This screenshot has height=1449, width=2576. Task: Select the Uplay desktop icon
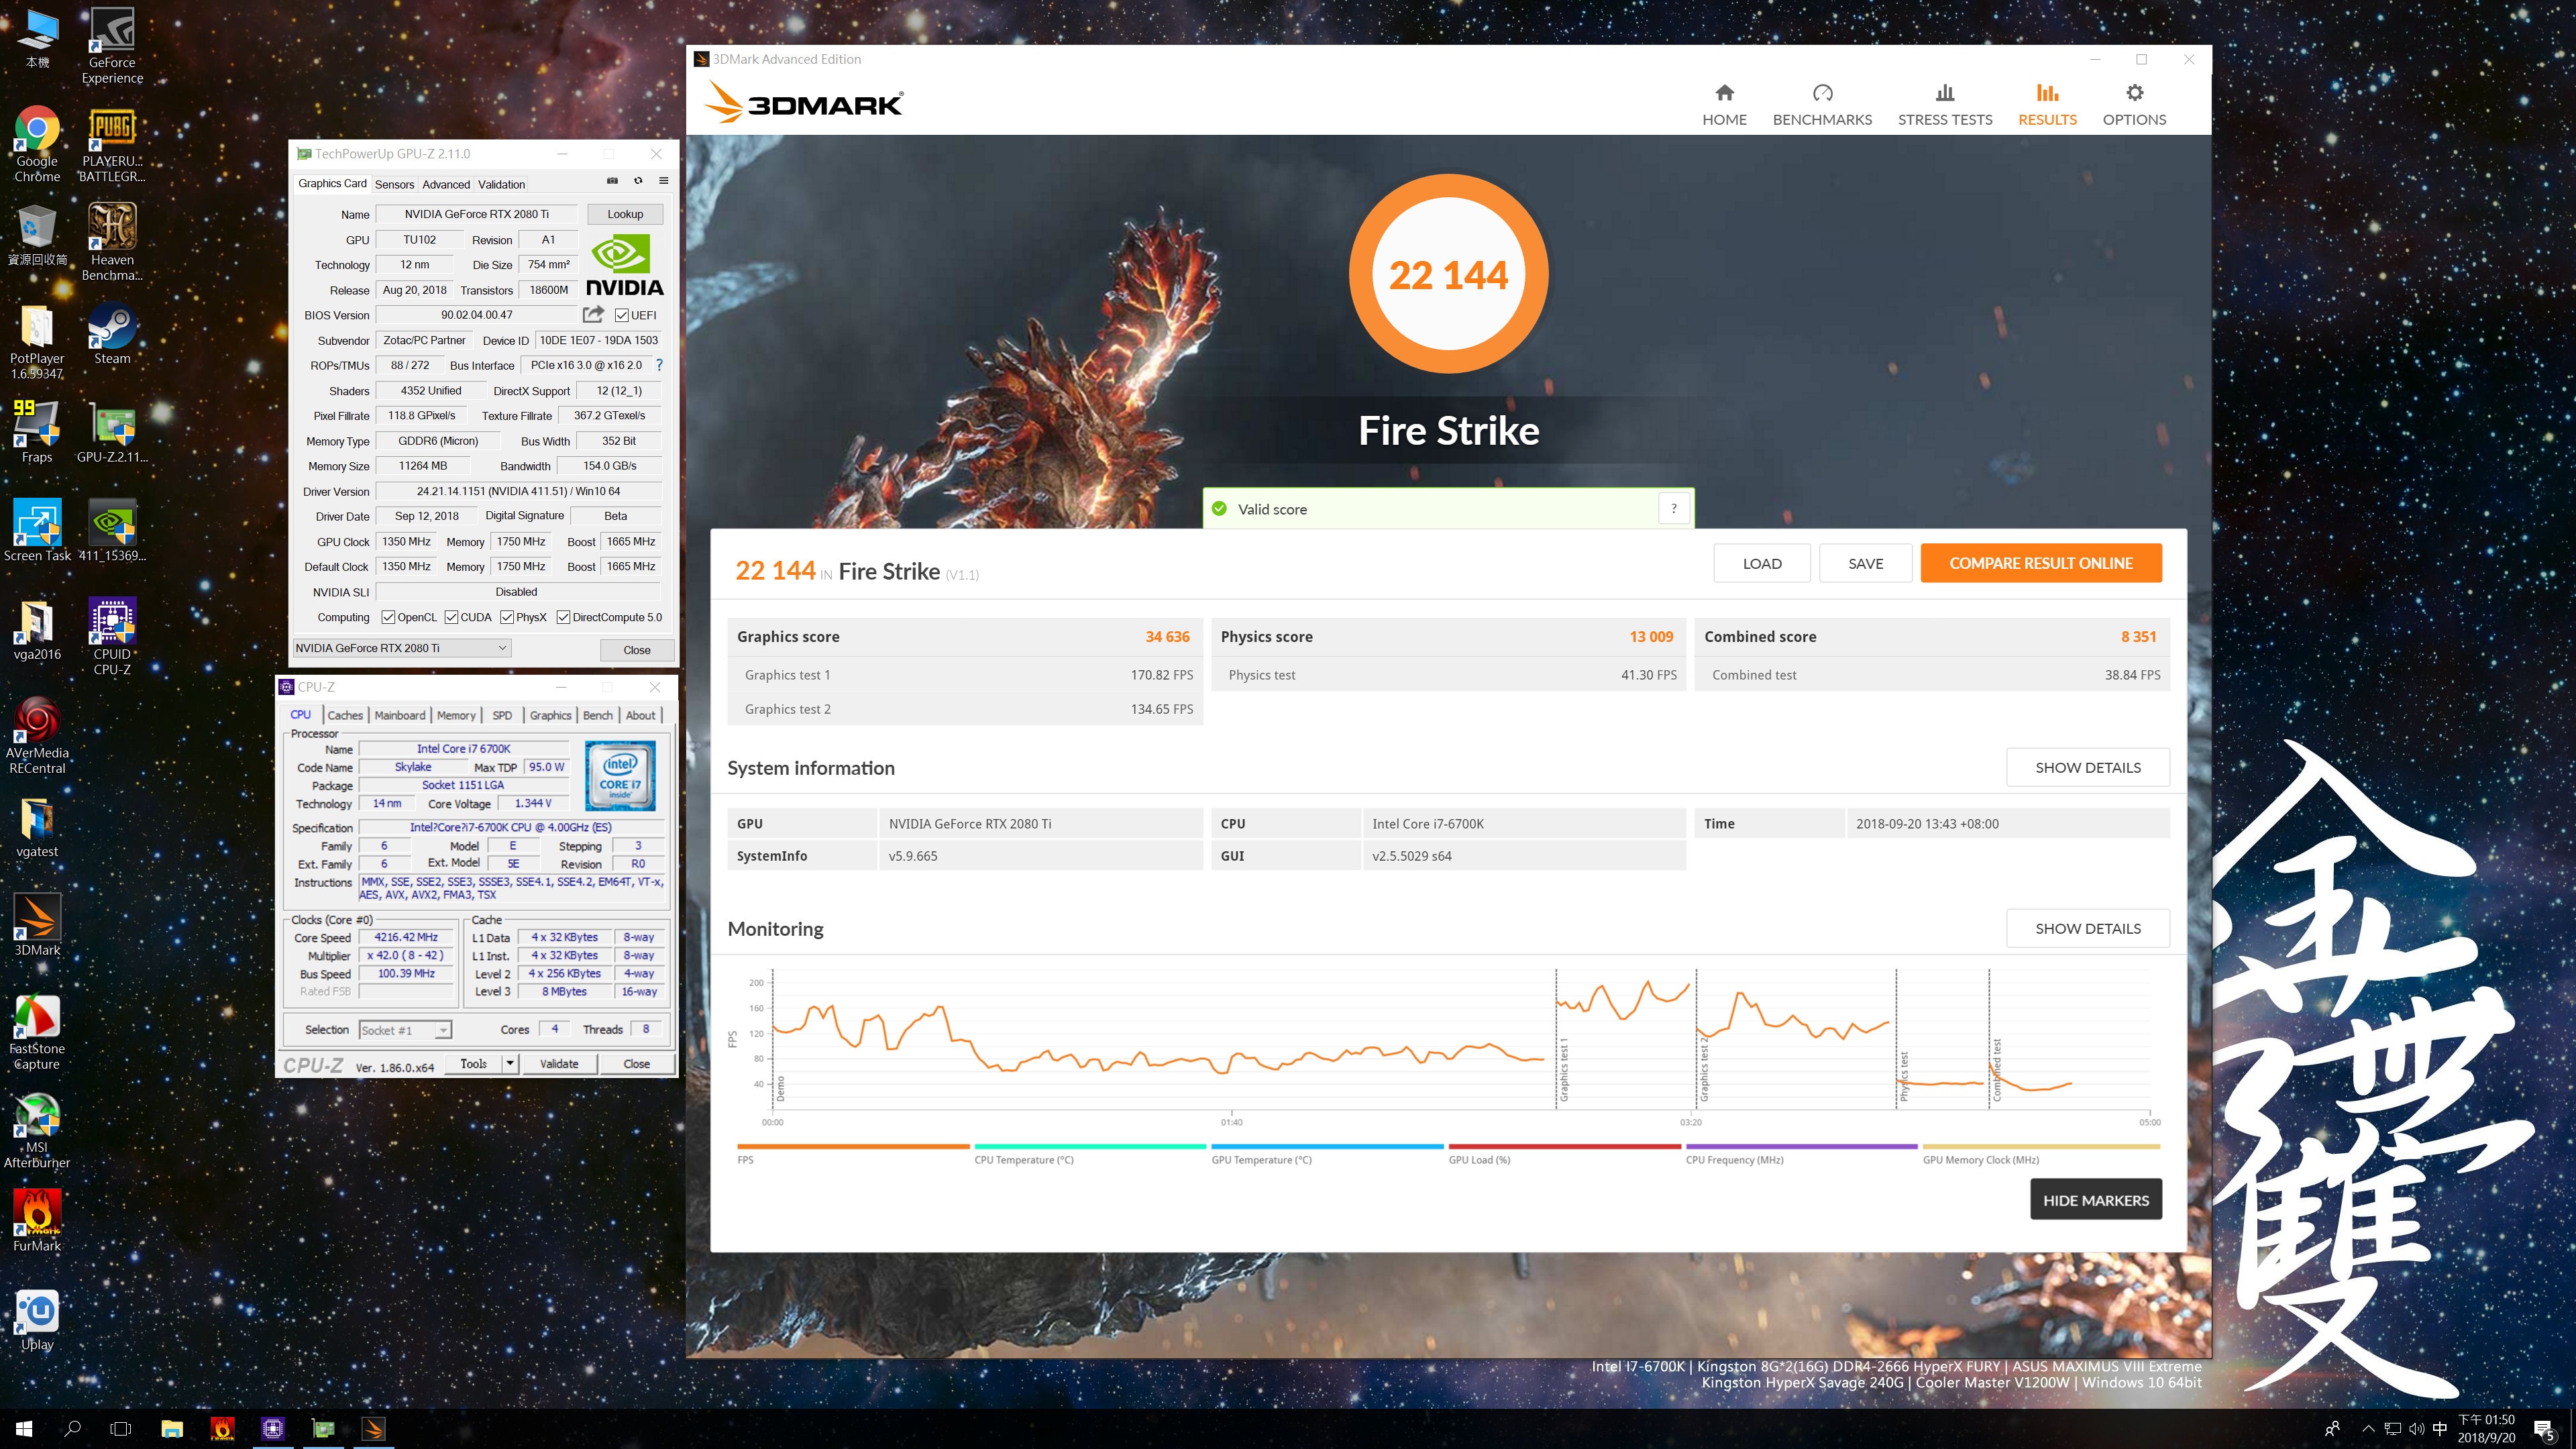(37, 1320)
